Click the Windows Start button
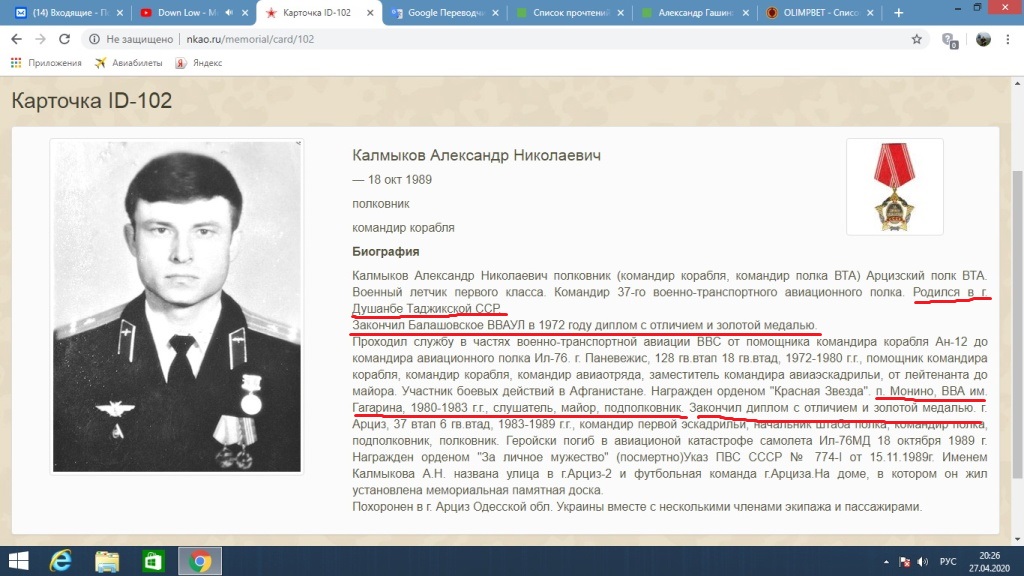The image size is (1024, 576). pos(18,561)
